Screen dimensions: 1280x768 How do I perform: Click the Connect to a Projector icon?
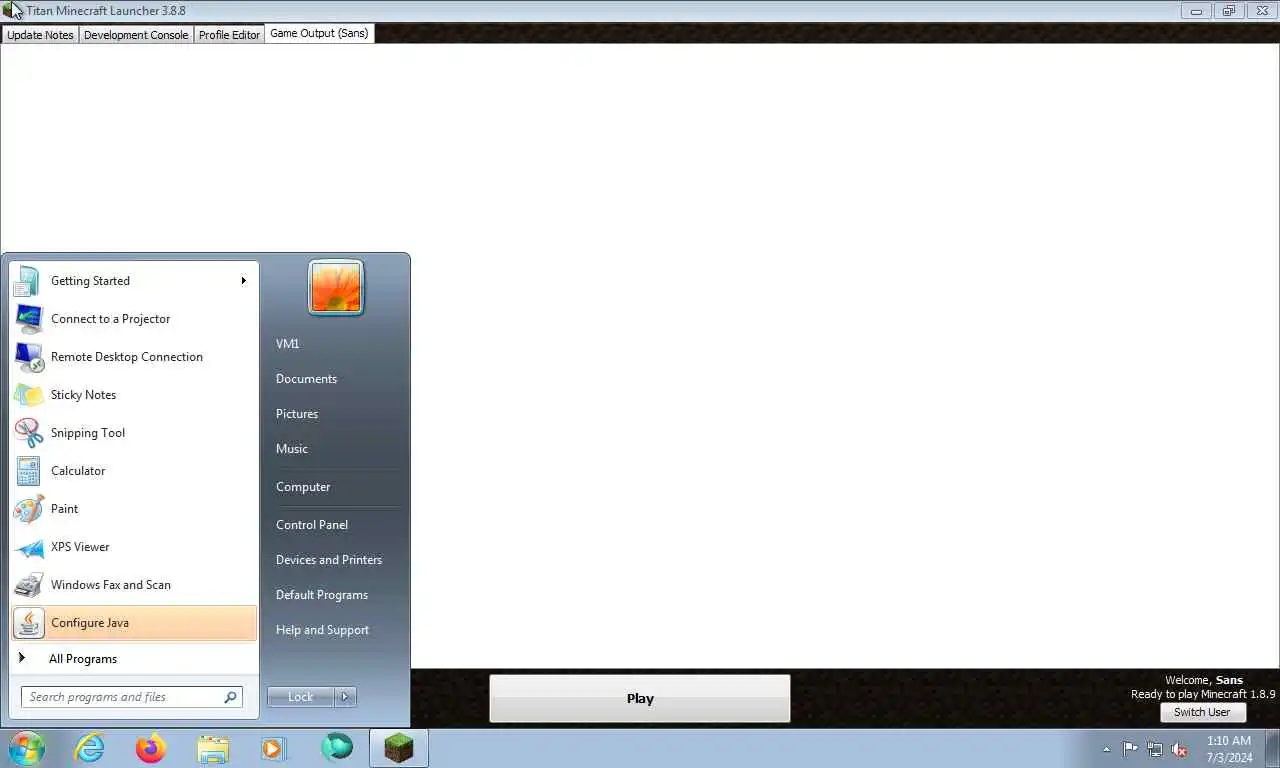click(27, 319)
